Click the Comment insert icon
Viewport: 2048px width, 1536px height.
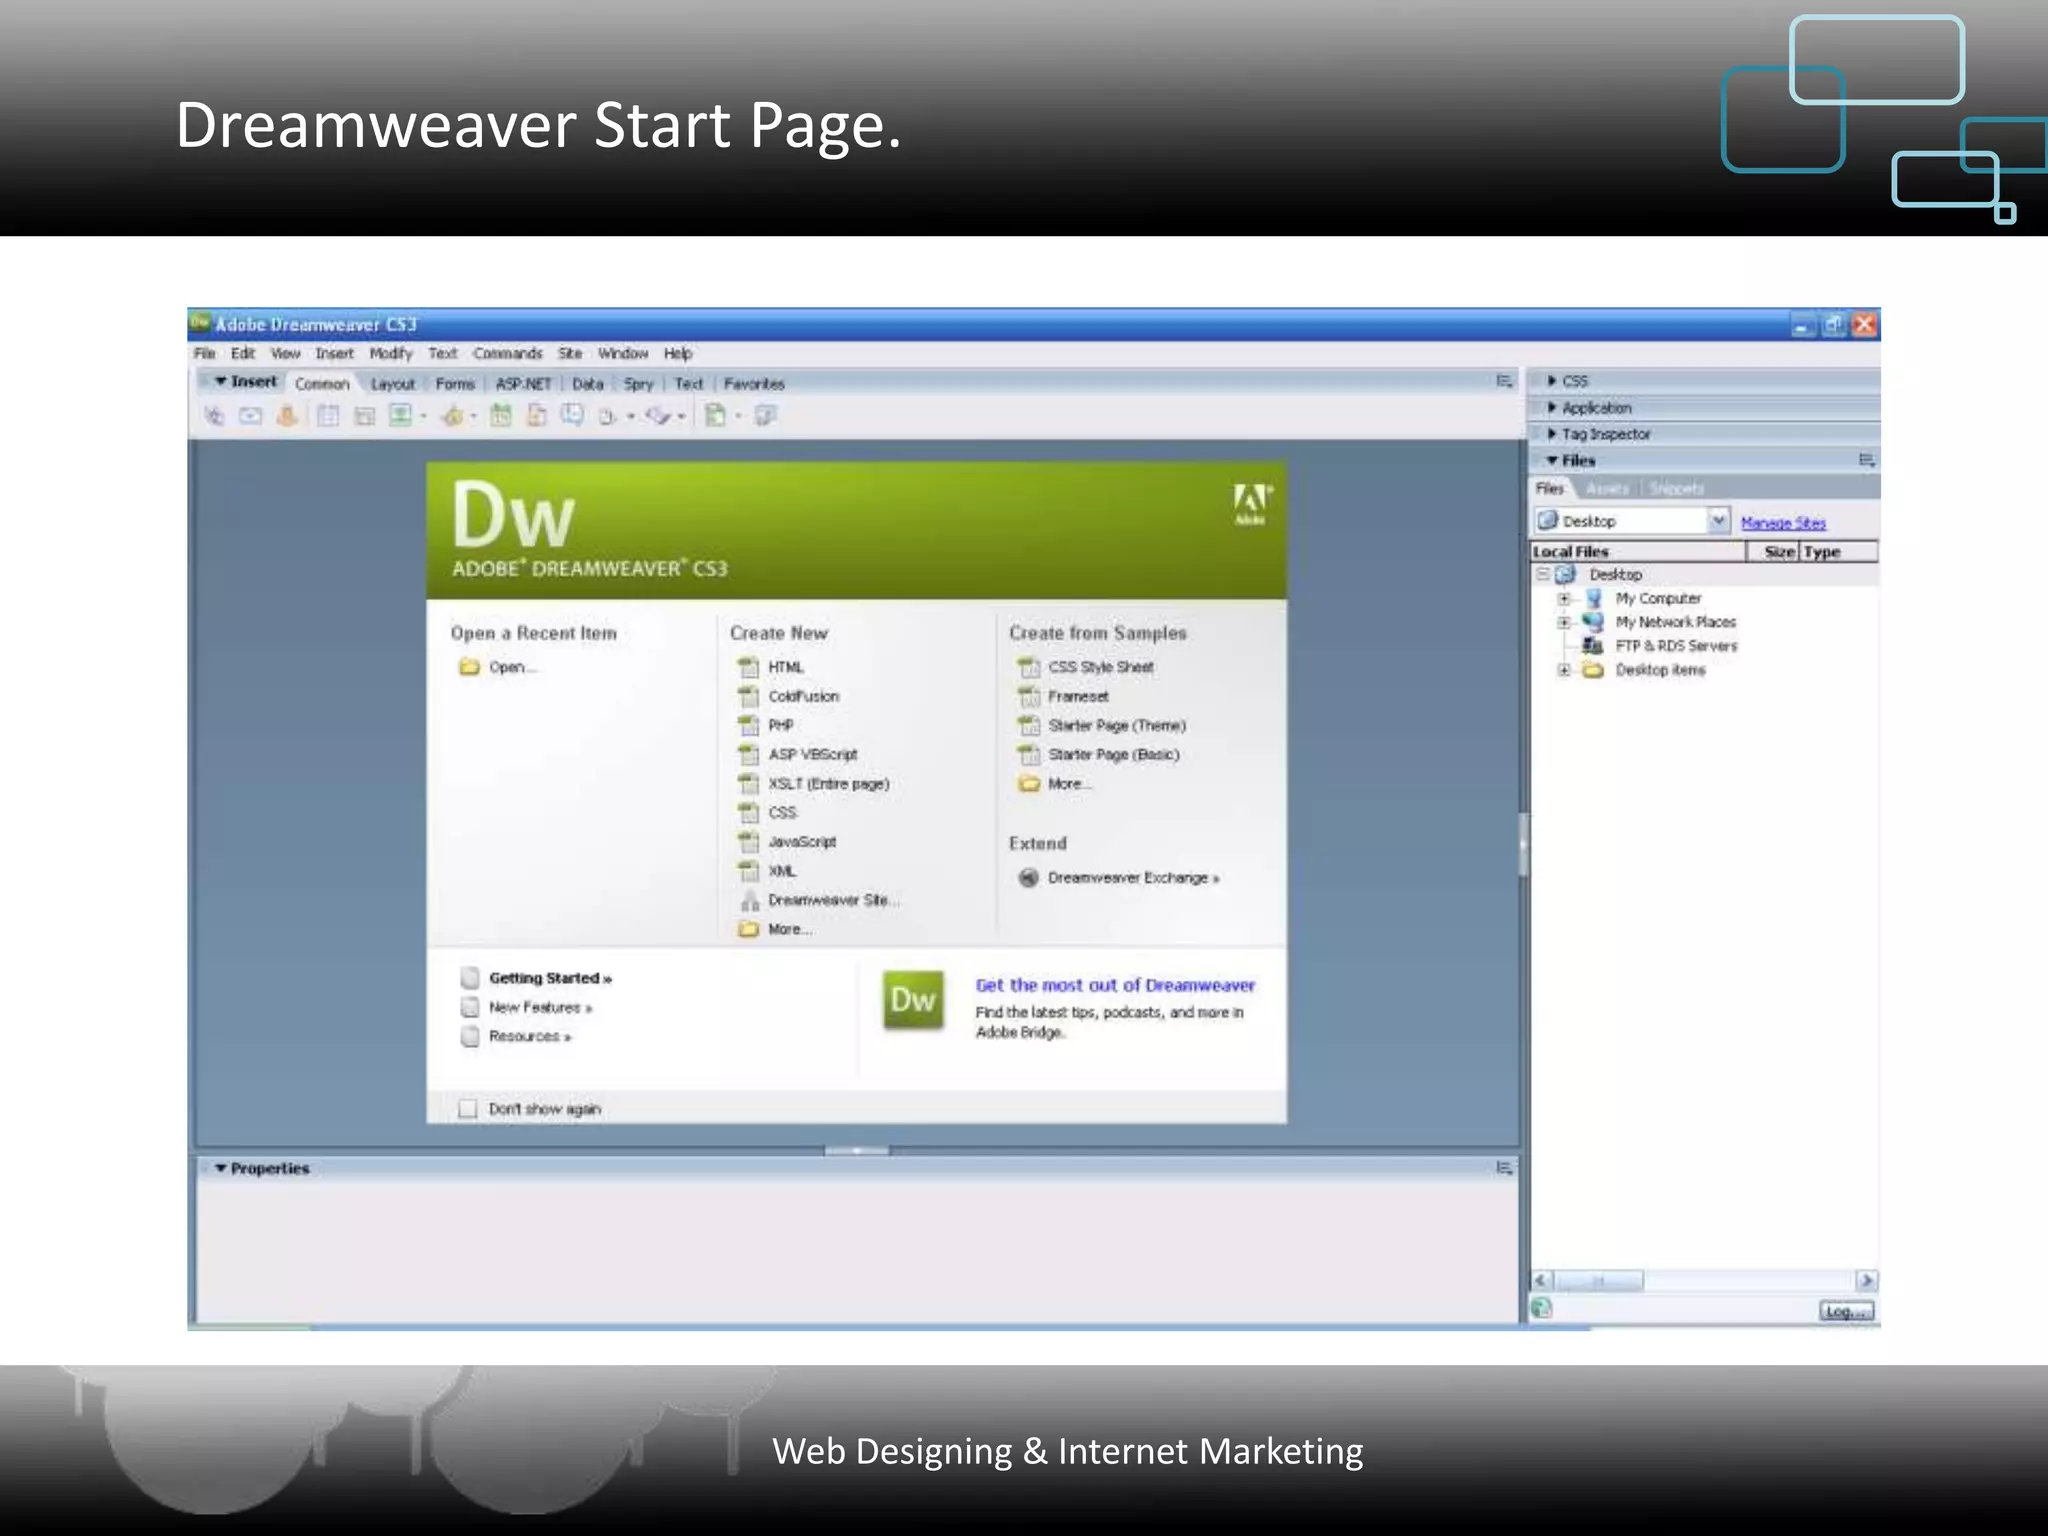(x=572, y=415)
